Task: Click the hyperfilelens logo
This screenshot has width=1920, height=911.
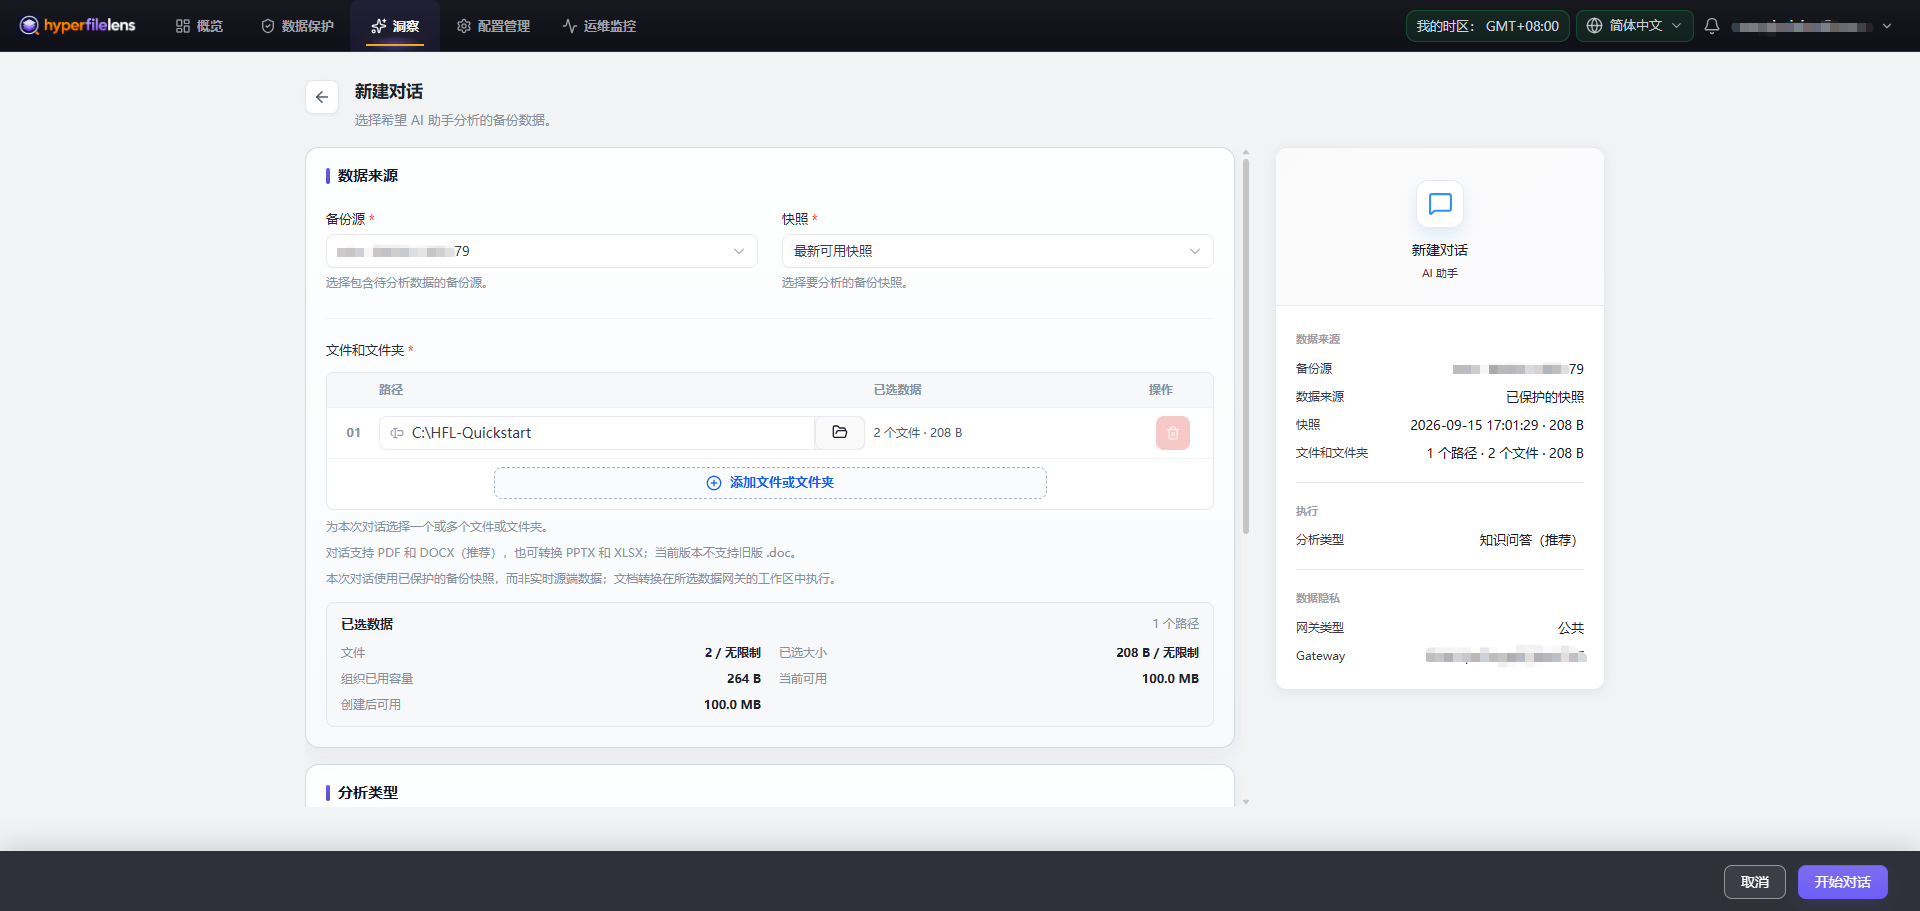Action: click(x=77, y=25)
